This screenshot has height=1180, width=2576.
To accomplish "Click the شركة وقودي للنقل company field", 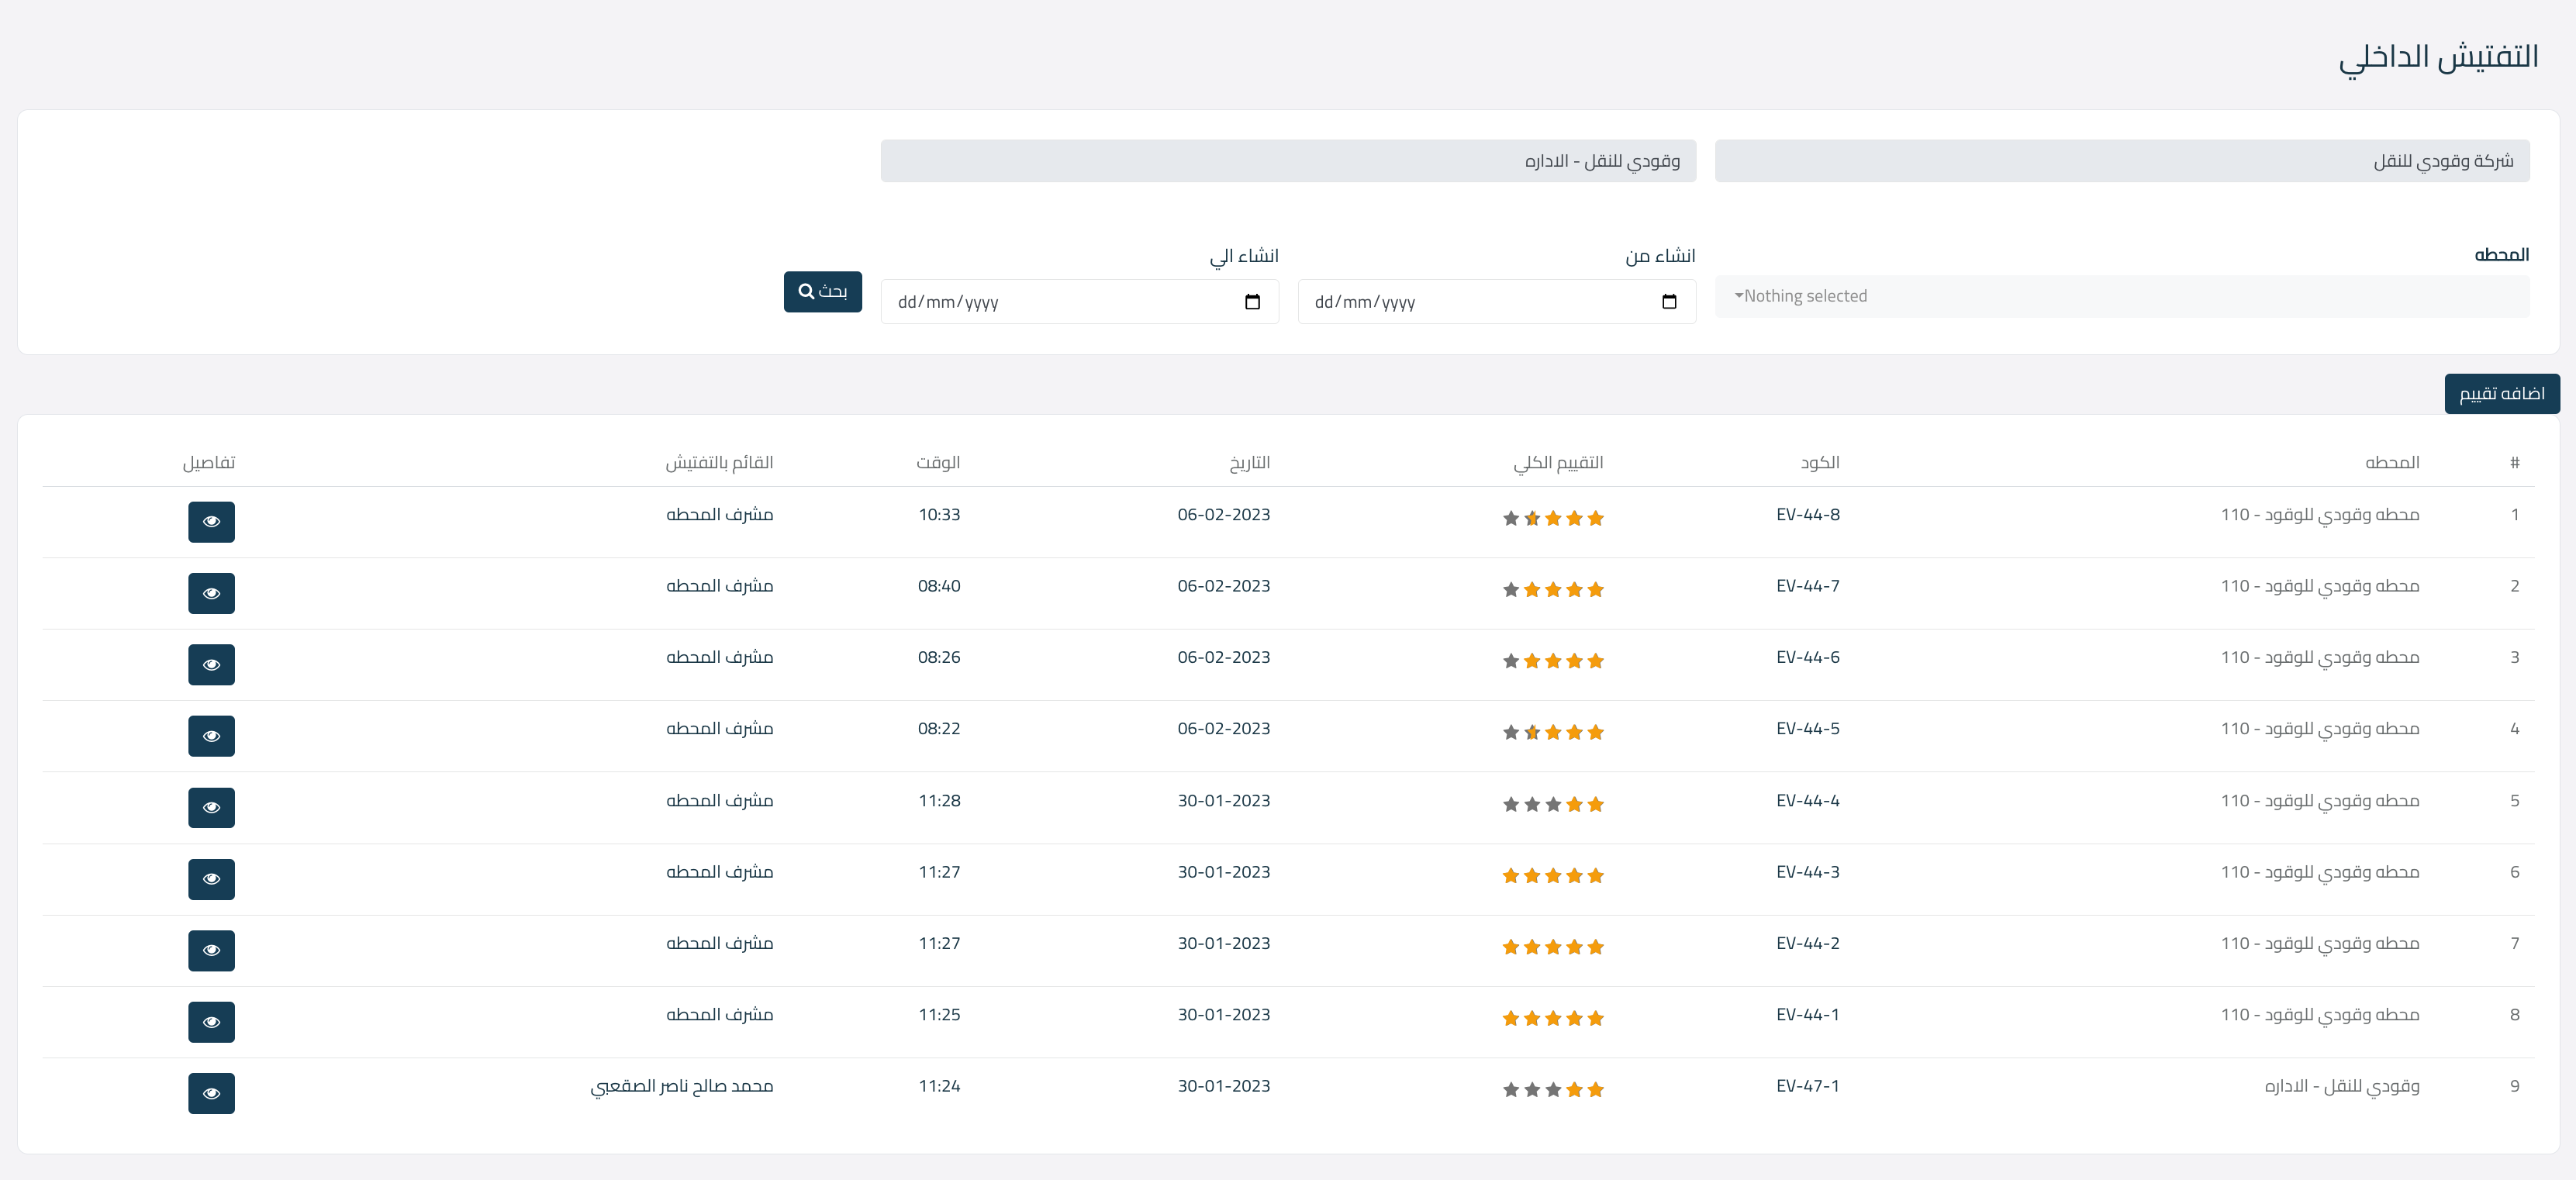I will point(2122,161).
